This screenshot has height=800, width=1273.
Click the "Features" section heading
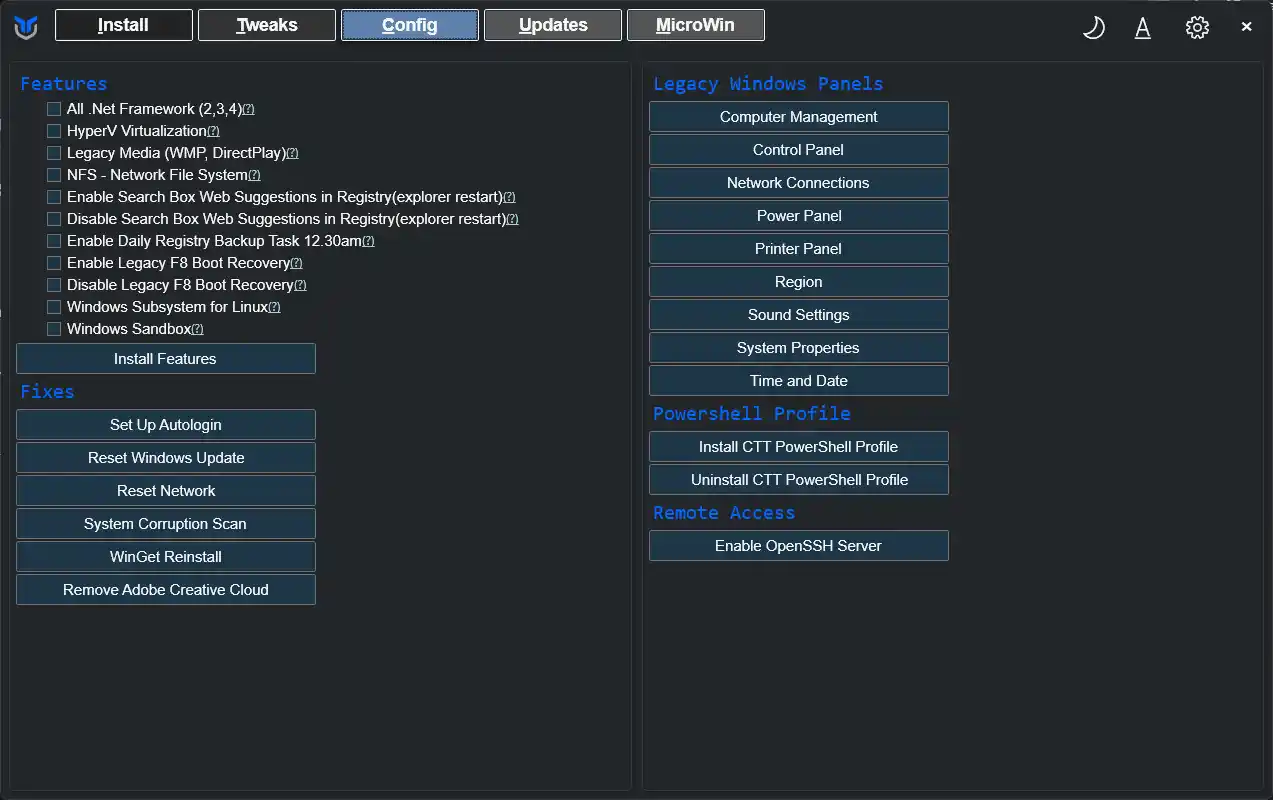pos(63,84)
